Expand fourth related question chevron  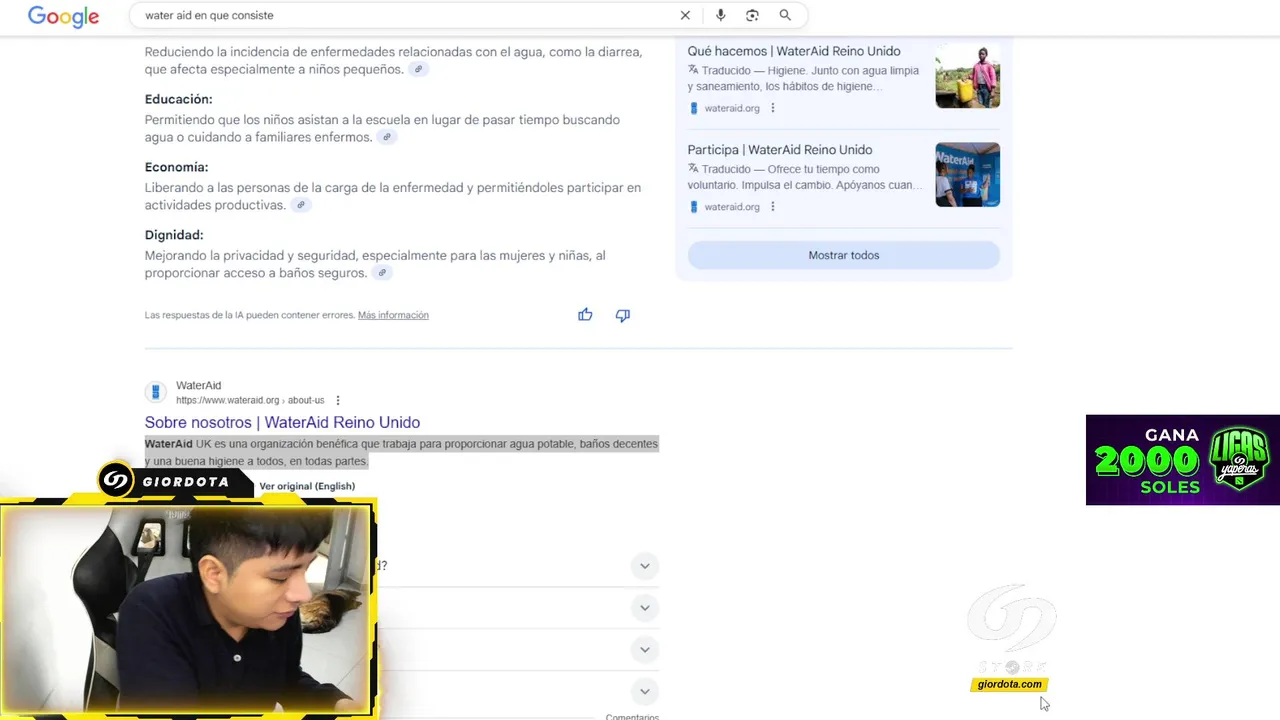coord(645,691)
